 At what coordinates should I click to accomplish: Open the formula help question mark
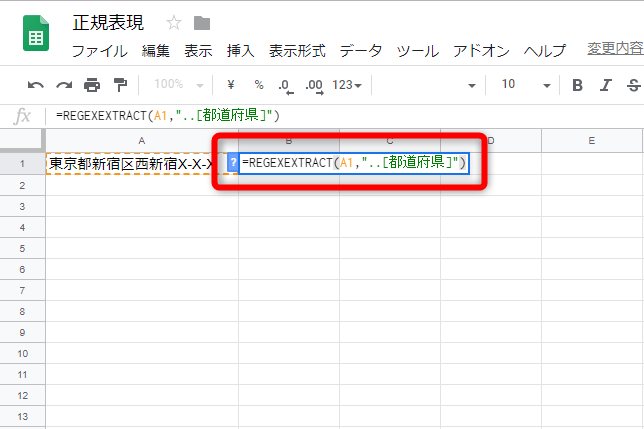[232, 163]
